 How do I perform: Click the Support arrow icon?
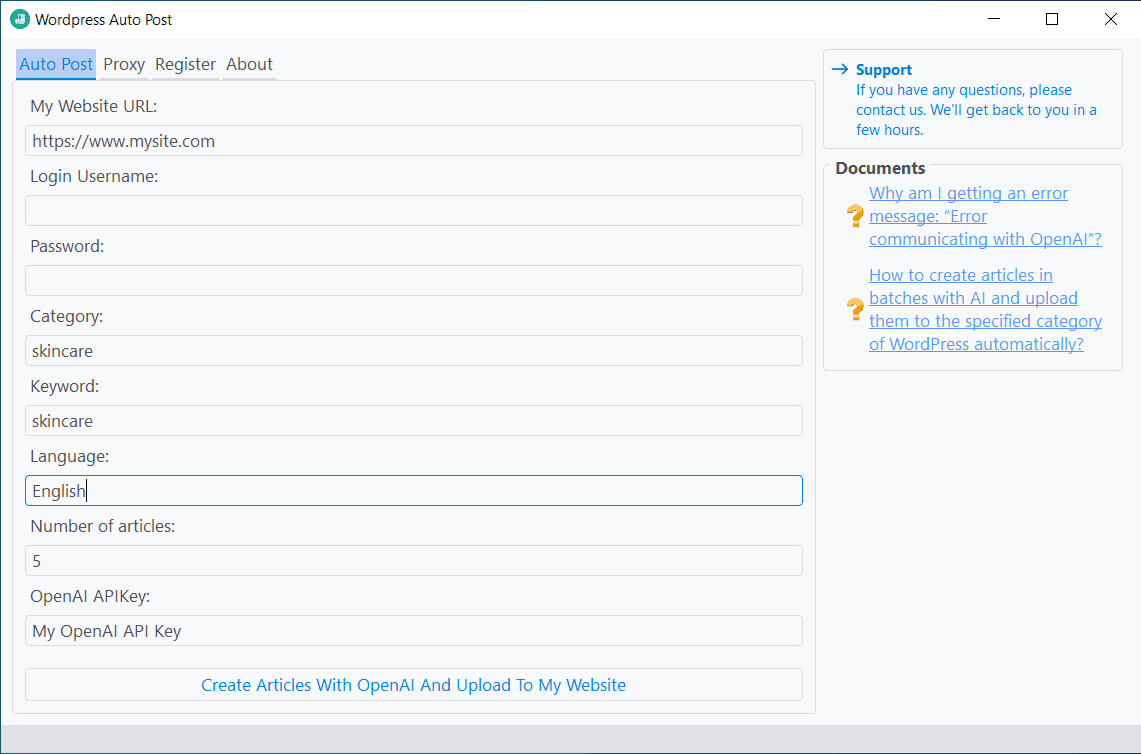click(x=840, y=69)
